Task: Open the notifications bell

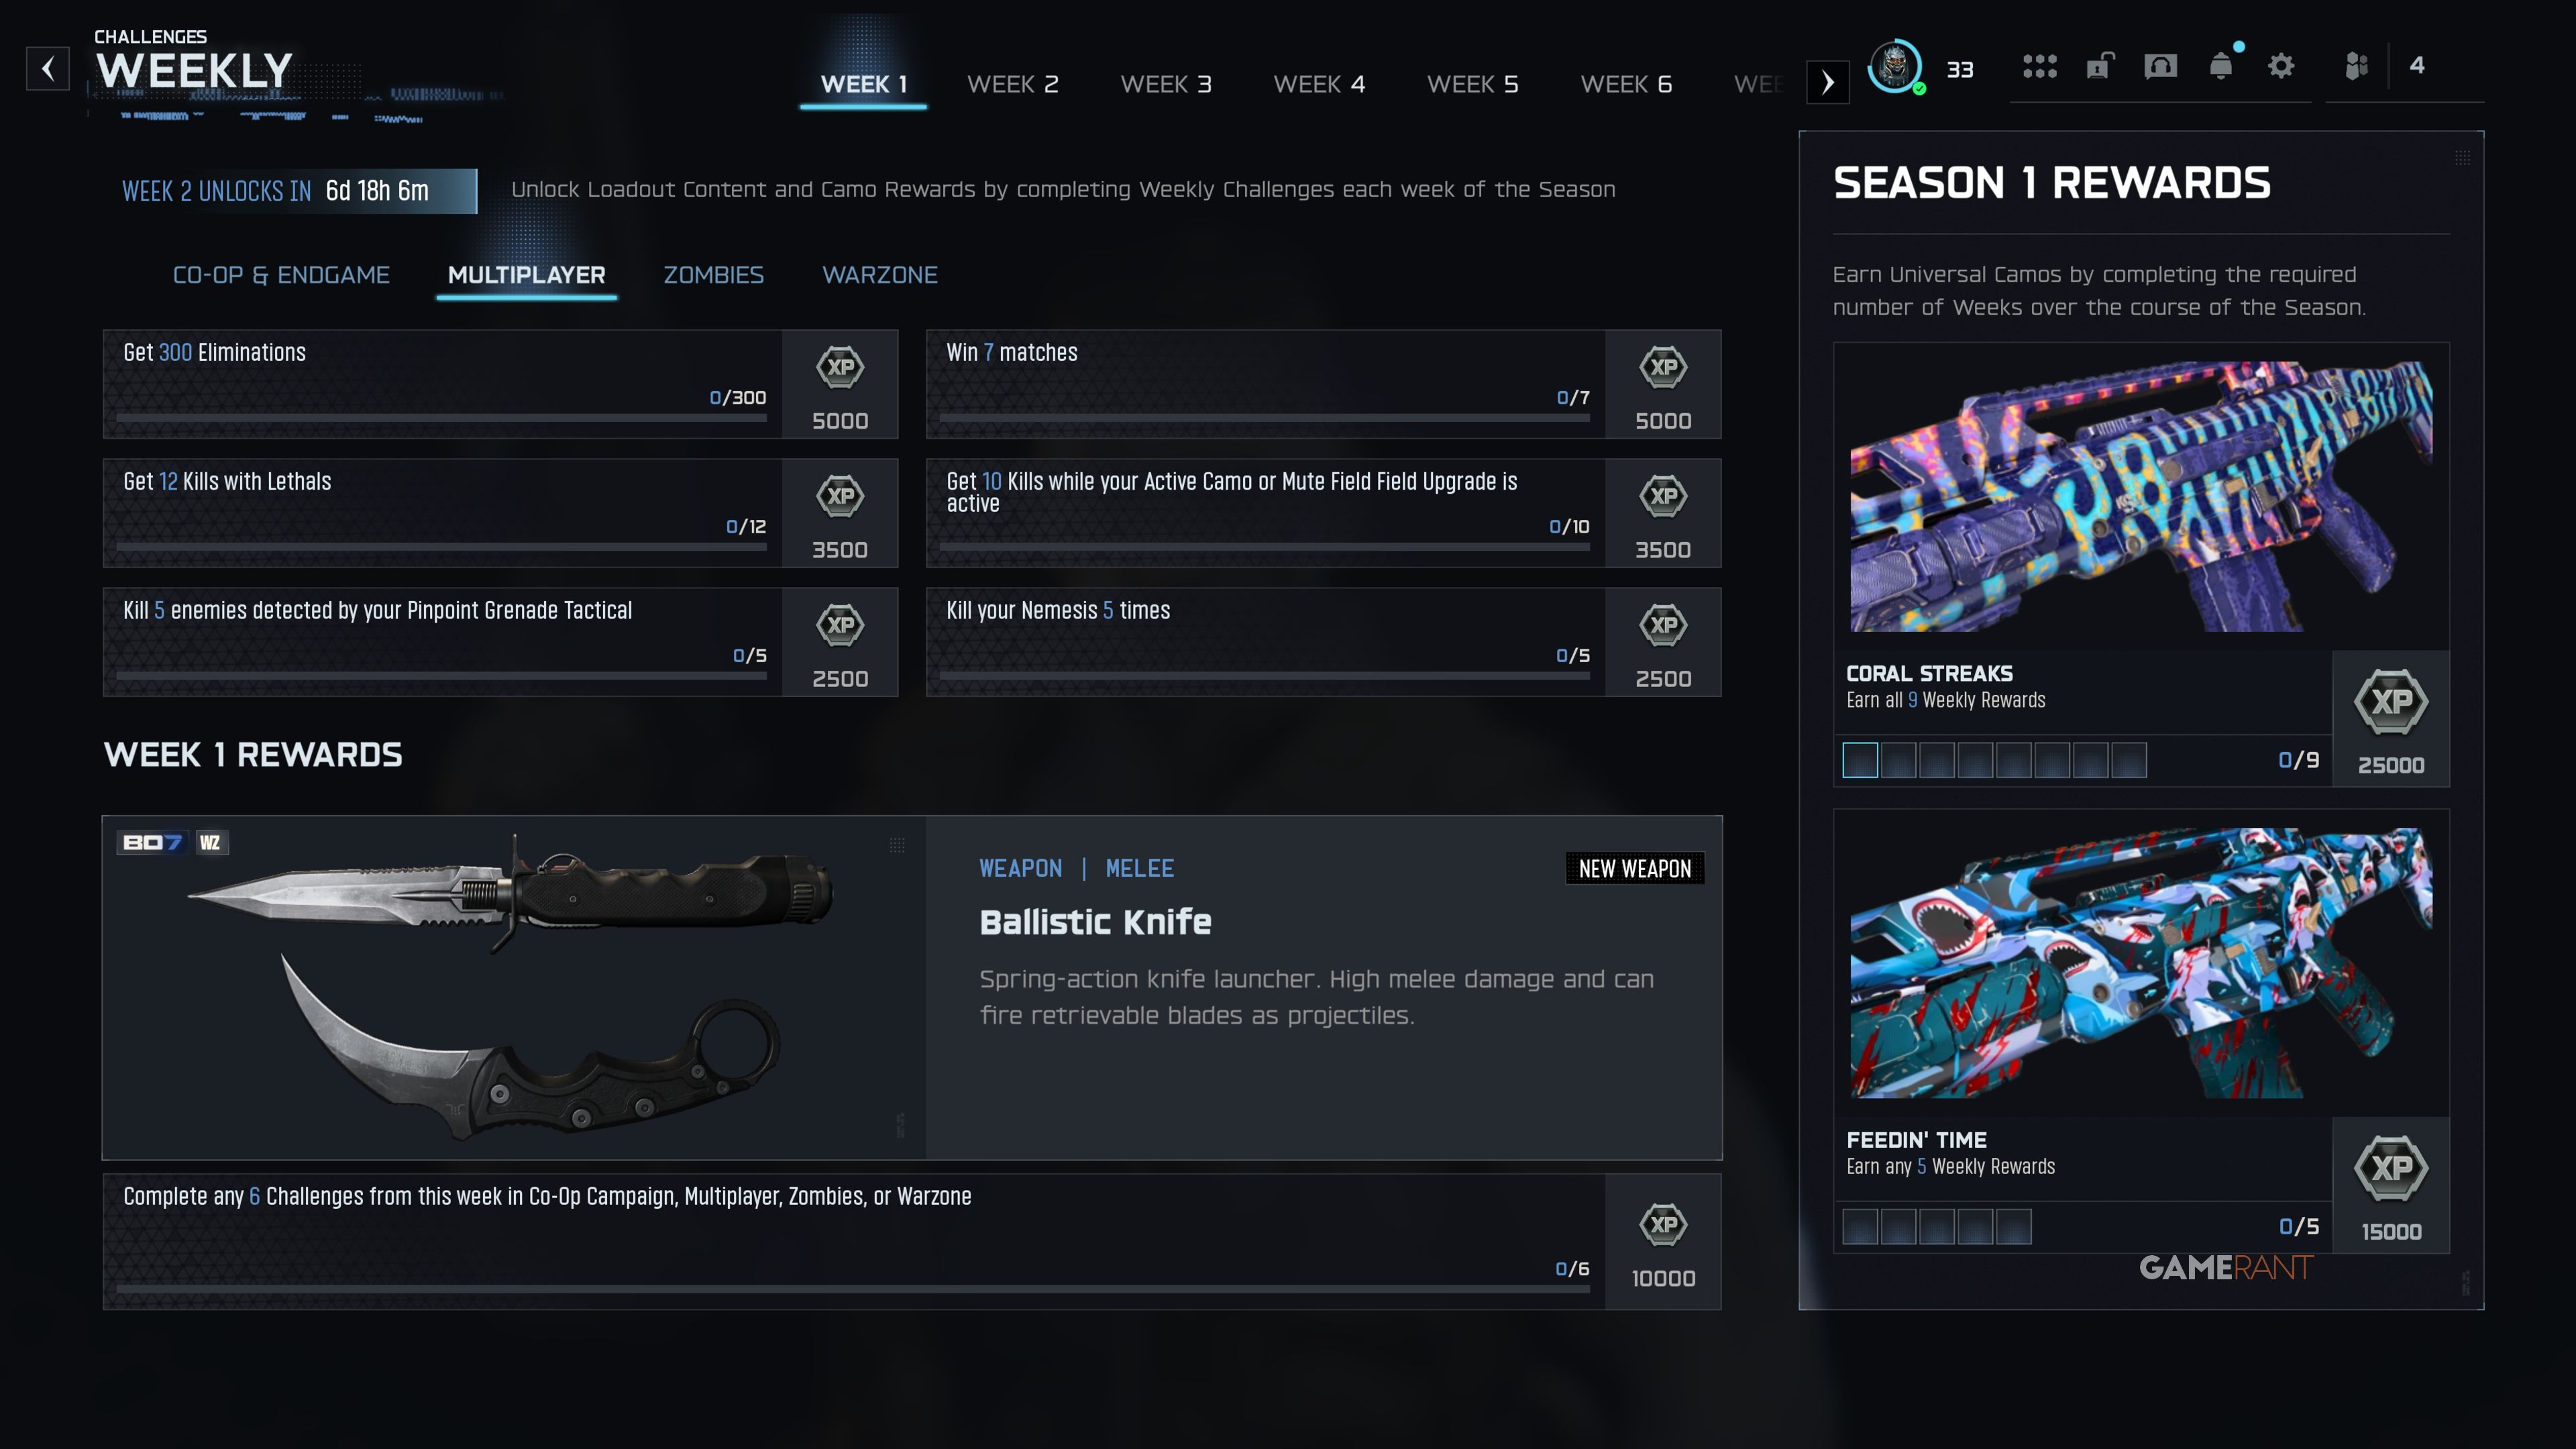Action: click(2221, 67)
